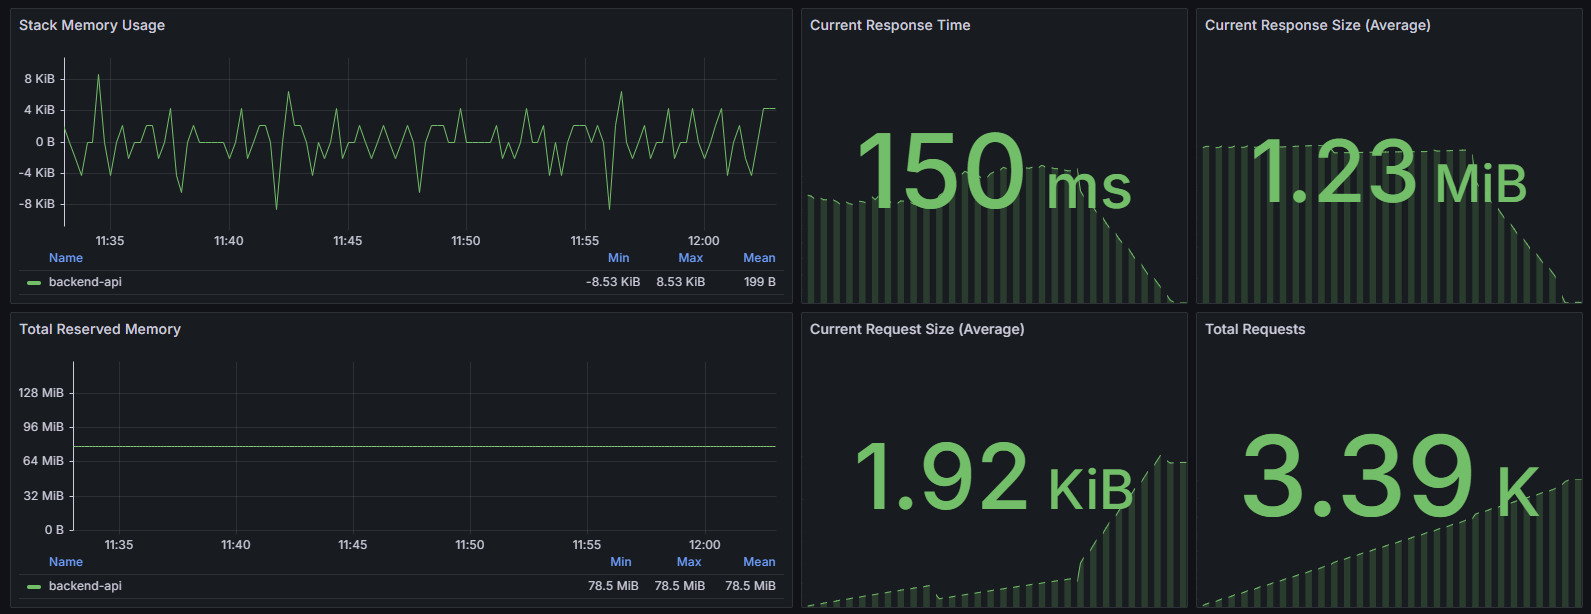Open the Stack Memory Usage panel title menu
The width and height of the screenshot is (1591, 614).
tap(92, 25)
